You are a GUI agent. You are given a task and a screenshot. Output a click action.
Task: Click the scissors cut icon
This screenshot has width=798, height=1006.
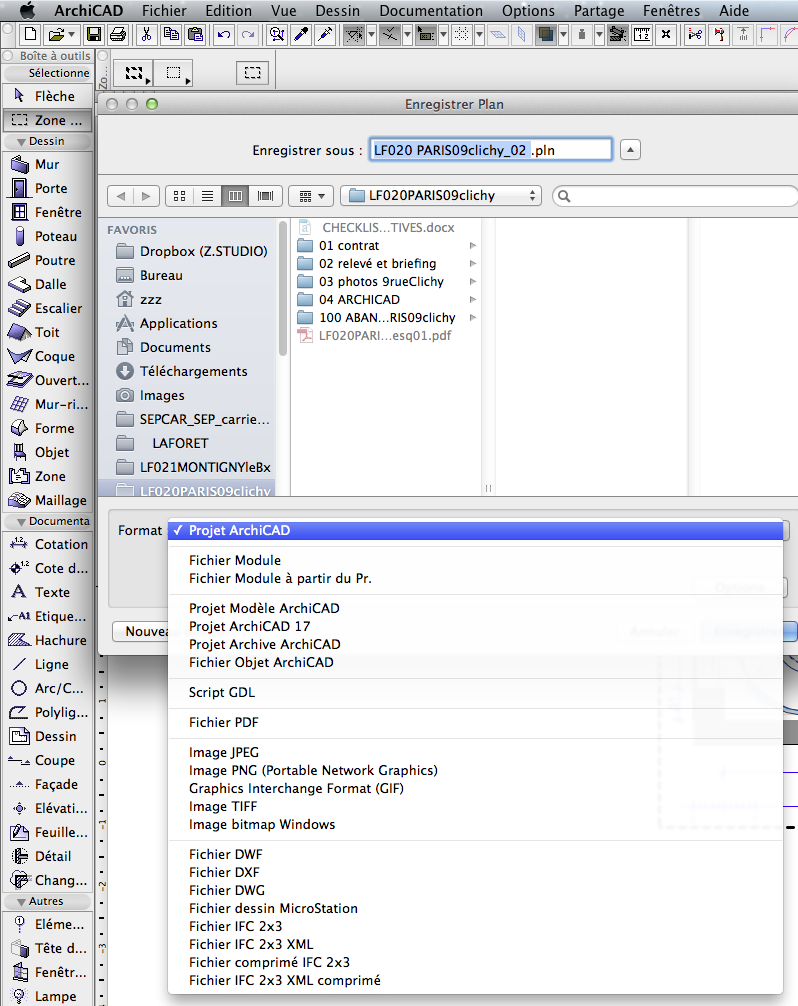(x=146, y=35)
